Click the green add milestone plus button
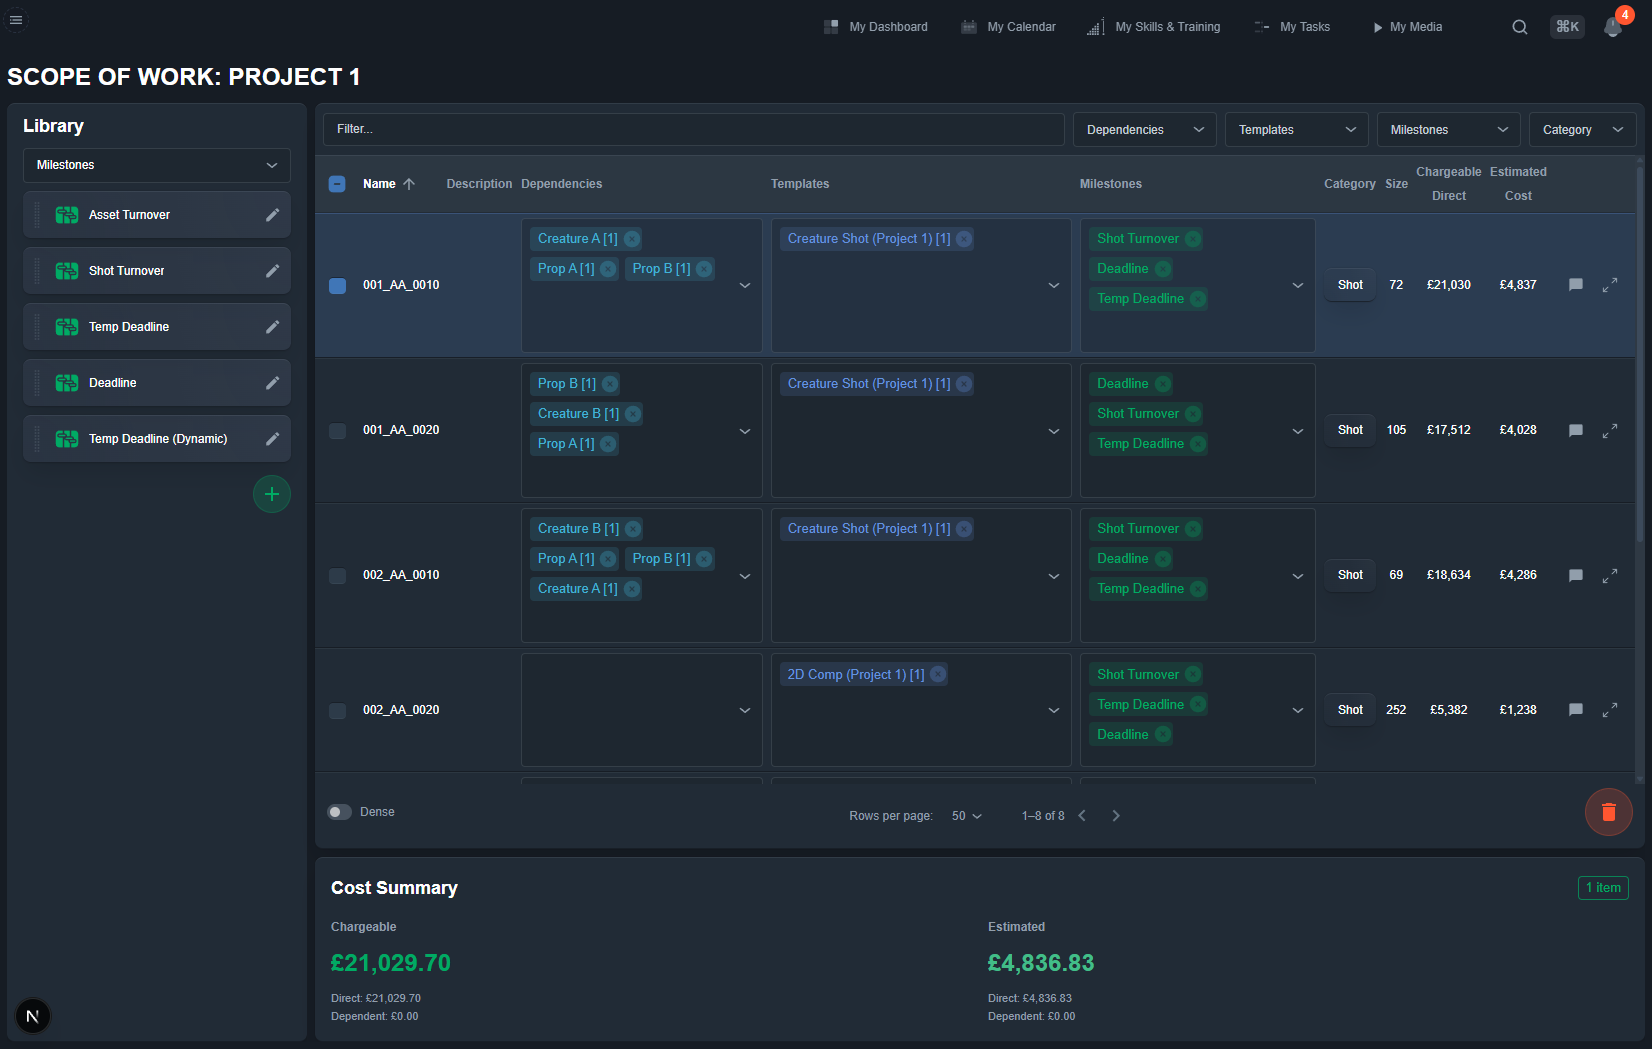 tap(272, 493)
